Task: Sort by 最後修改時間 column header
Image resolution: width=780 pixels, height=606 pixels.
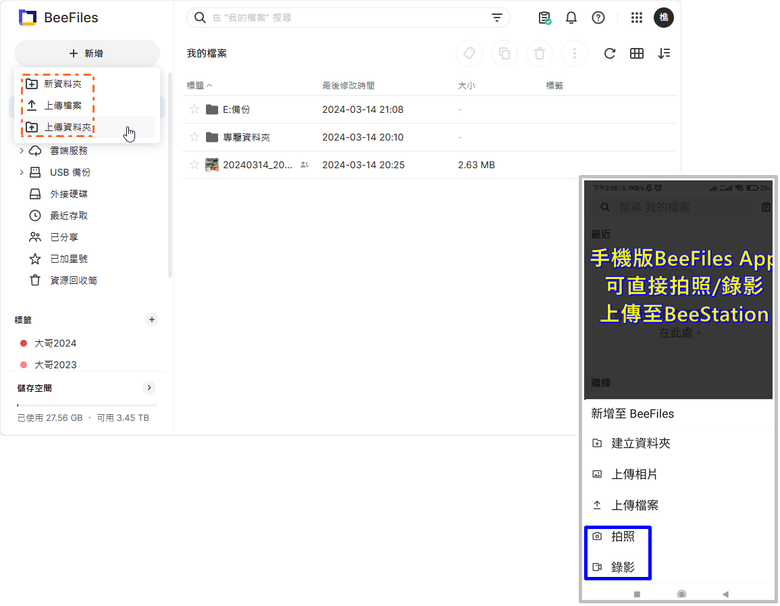Action: click(x=348, y=86)
